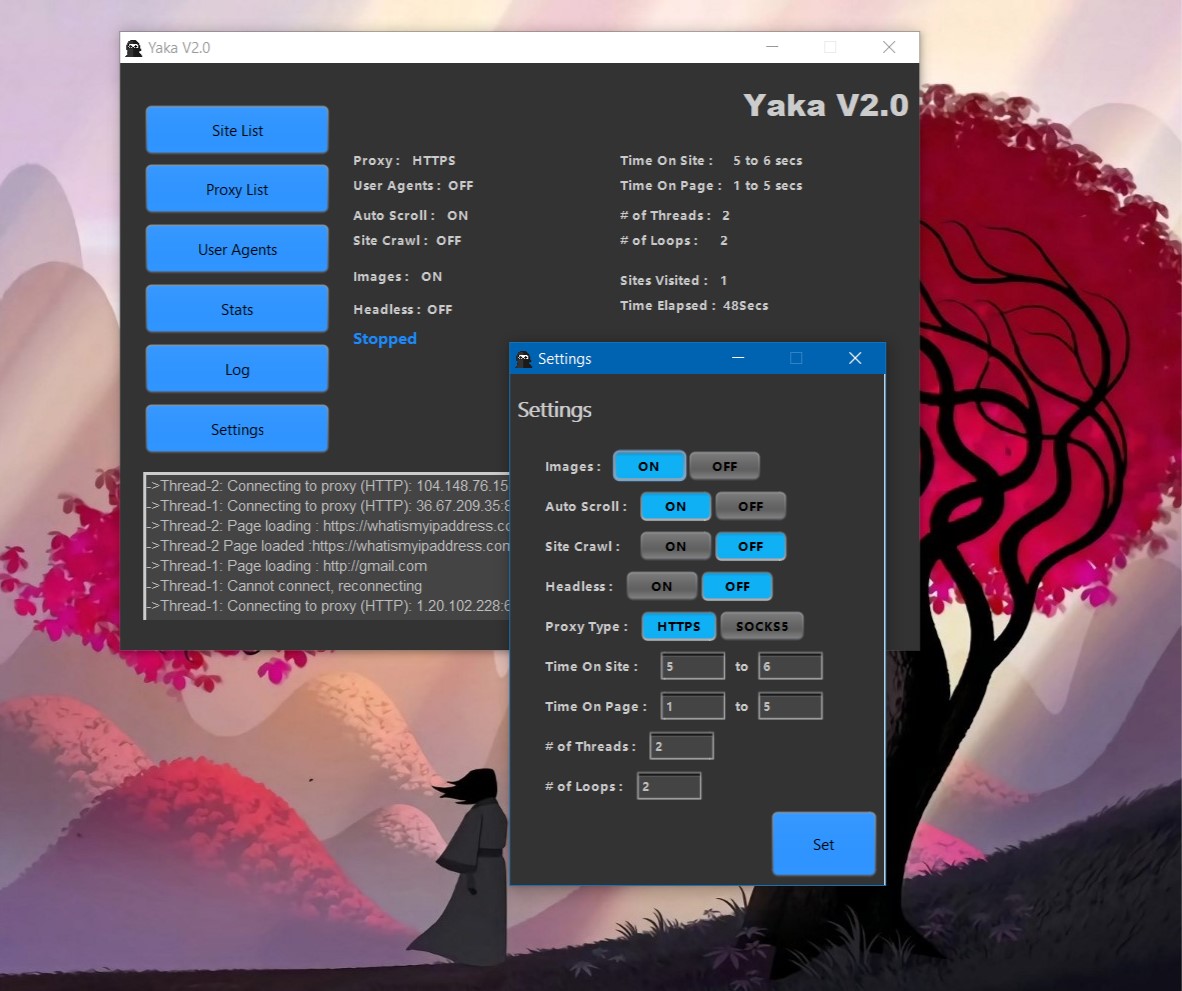
Task: Click the ninja icon in Yaka's main title bar
Action: point(133,46)
